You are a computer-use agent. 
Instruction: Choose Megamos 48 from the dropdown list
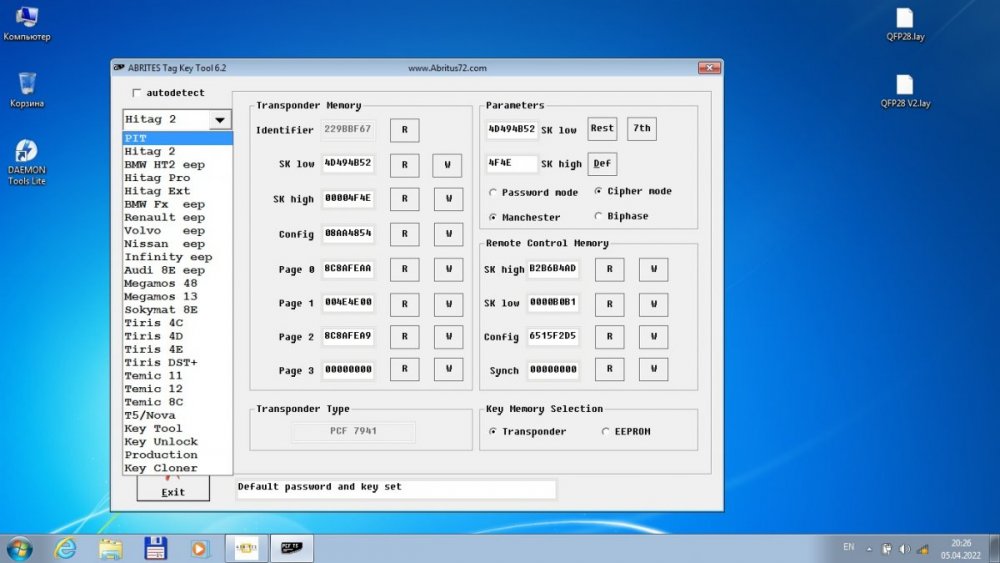coord(160,283)
